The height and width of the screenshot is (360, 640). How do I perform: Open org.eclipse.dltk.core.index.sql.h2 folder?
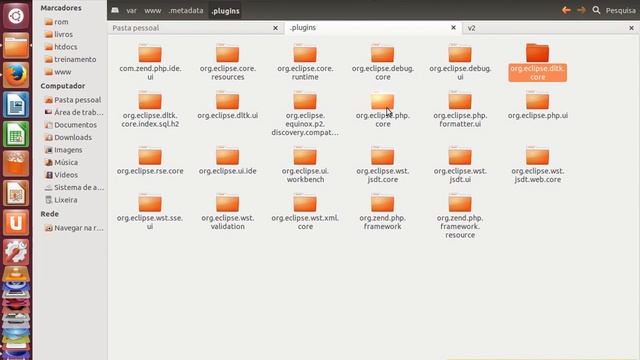150,109
